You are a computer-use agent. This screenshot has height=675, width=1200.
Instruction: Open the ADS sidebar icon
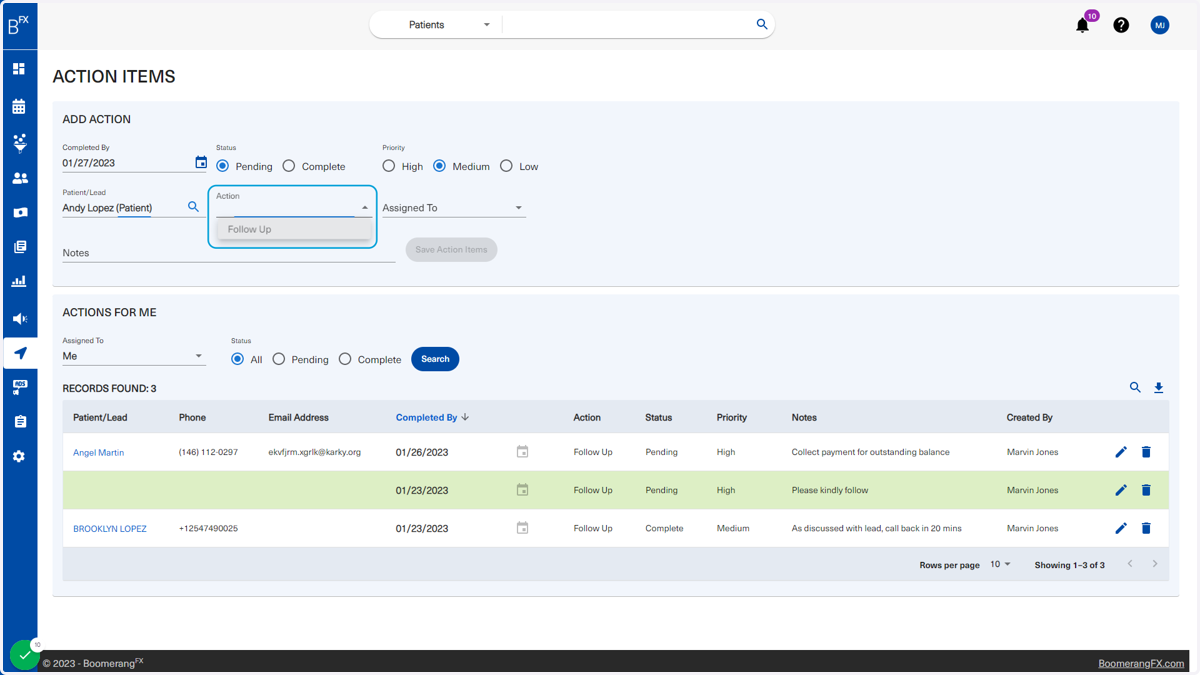pos(19,387)
